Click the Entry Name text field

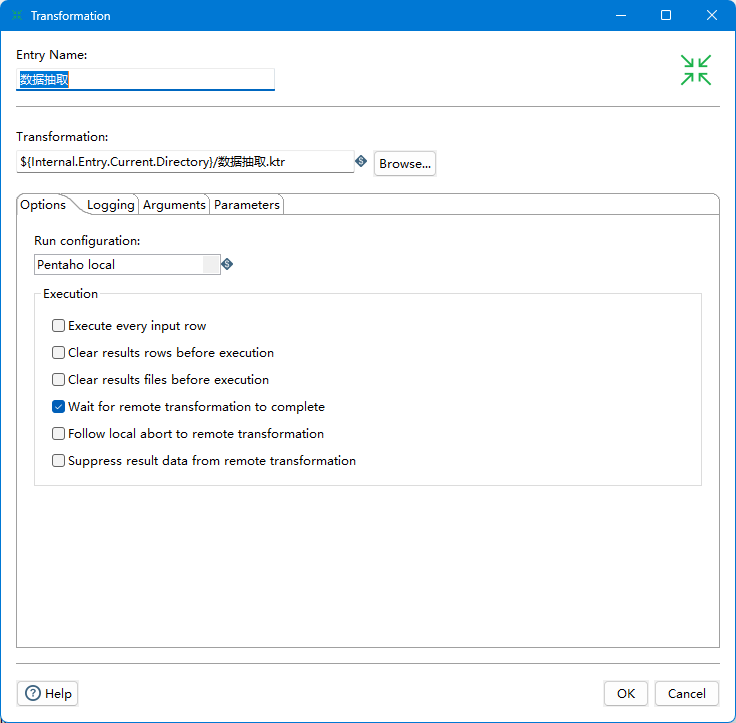point(145,79)
